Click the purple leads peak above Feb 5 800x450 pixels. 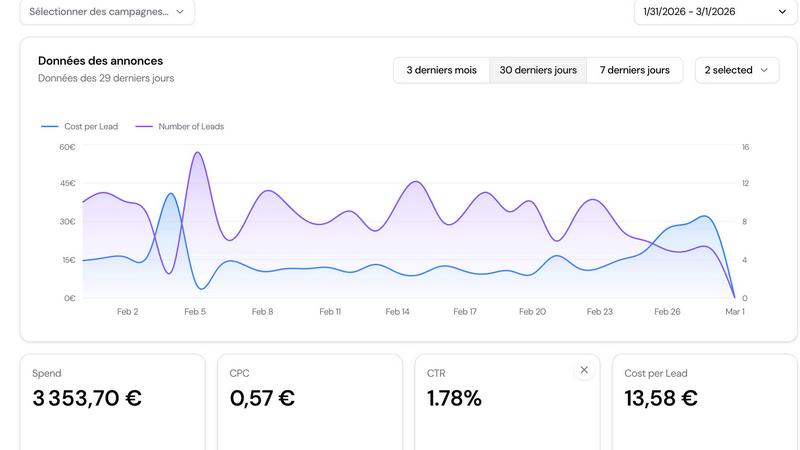click(197, 153)
